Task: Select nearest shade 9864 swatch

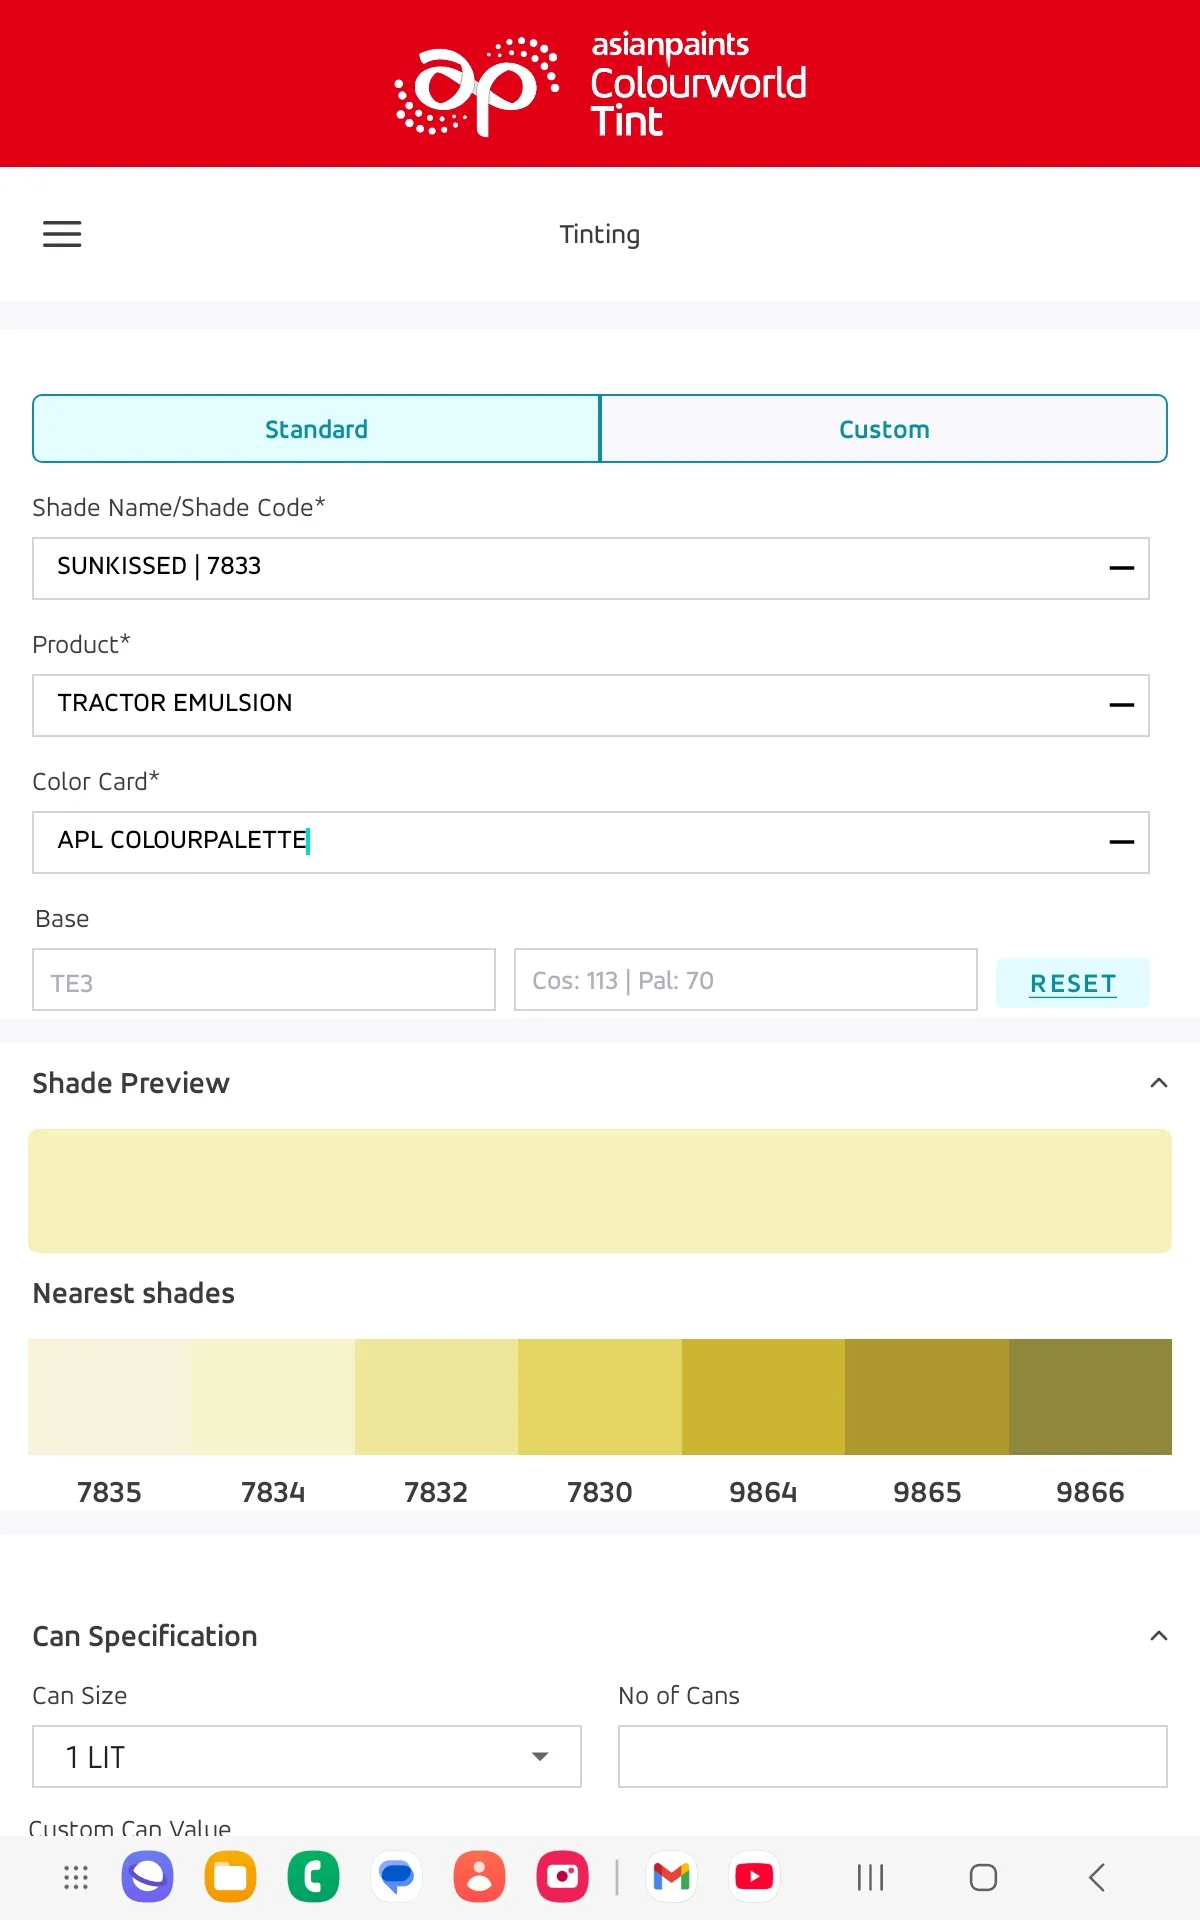Action: [x=763, y=1397]
